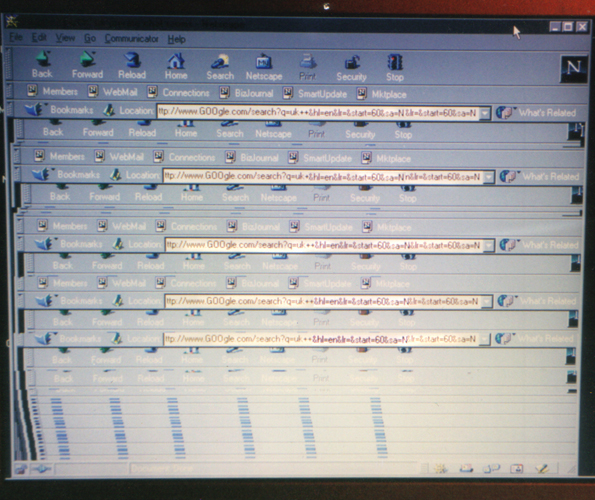Open Composer from the component bar

(x=543, y=469)
